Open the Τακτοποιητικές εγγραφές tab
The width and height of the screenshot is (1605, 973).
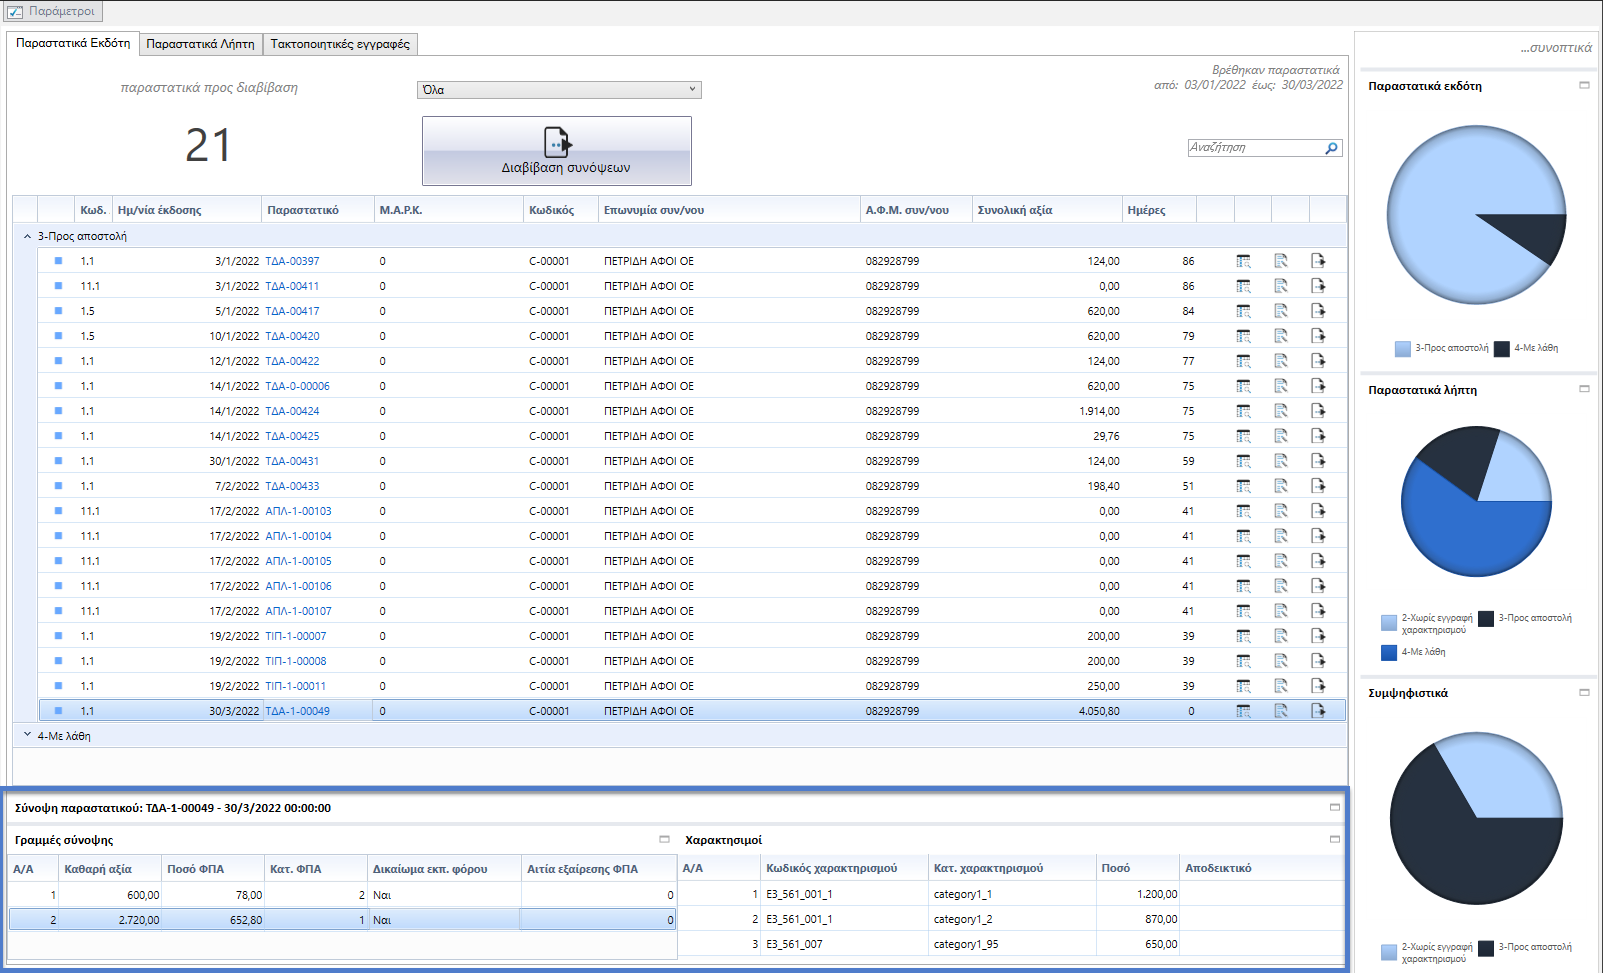tap(340, 44)
